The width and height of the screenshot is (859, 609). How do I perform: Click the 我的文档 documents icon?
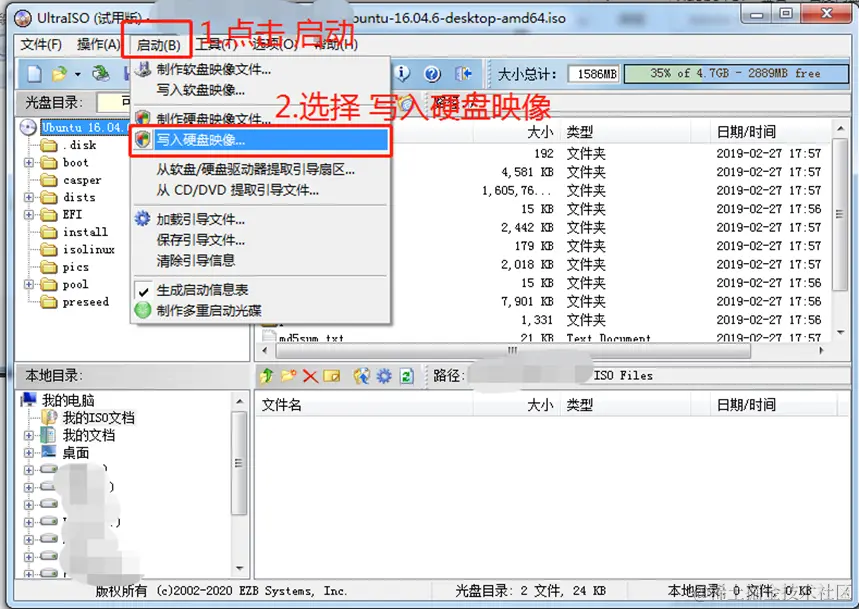49,435
